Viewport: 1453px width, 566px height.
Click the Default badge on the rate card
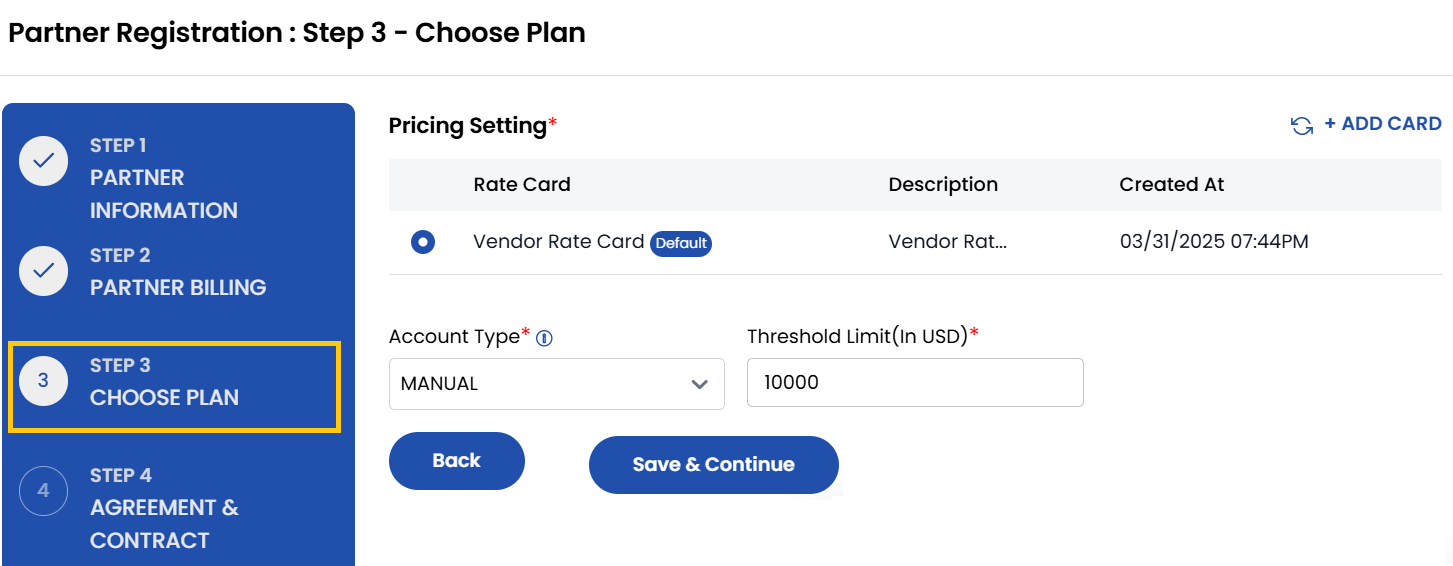point(681,243)
